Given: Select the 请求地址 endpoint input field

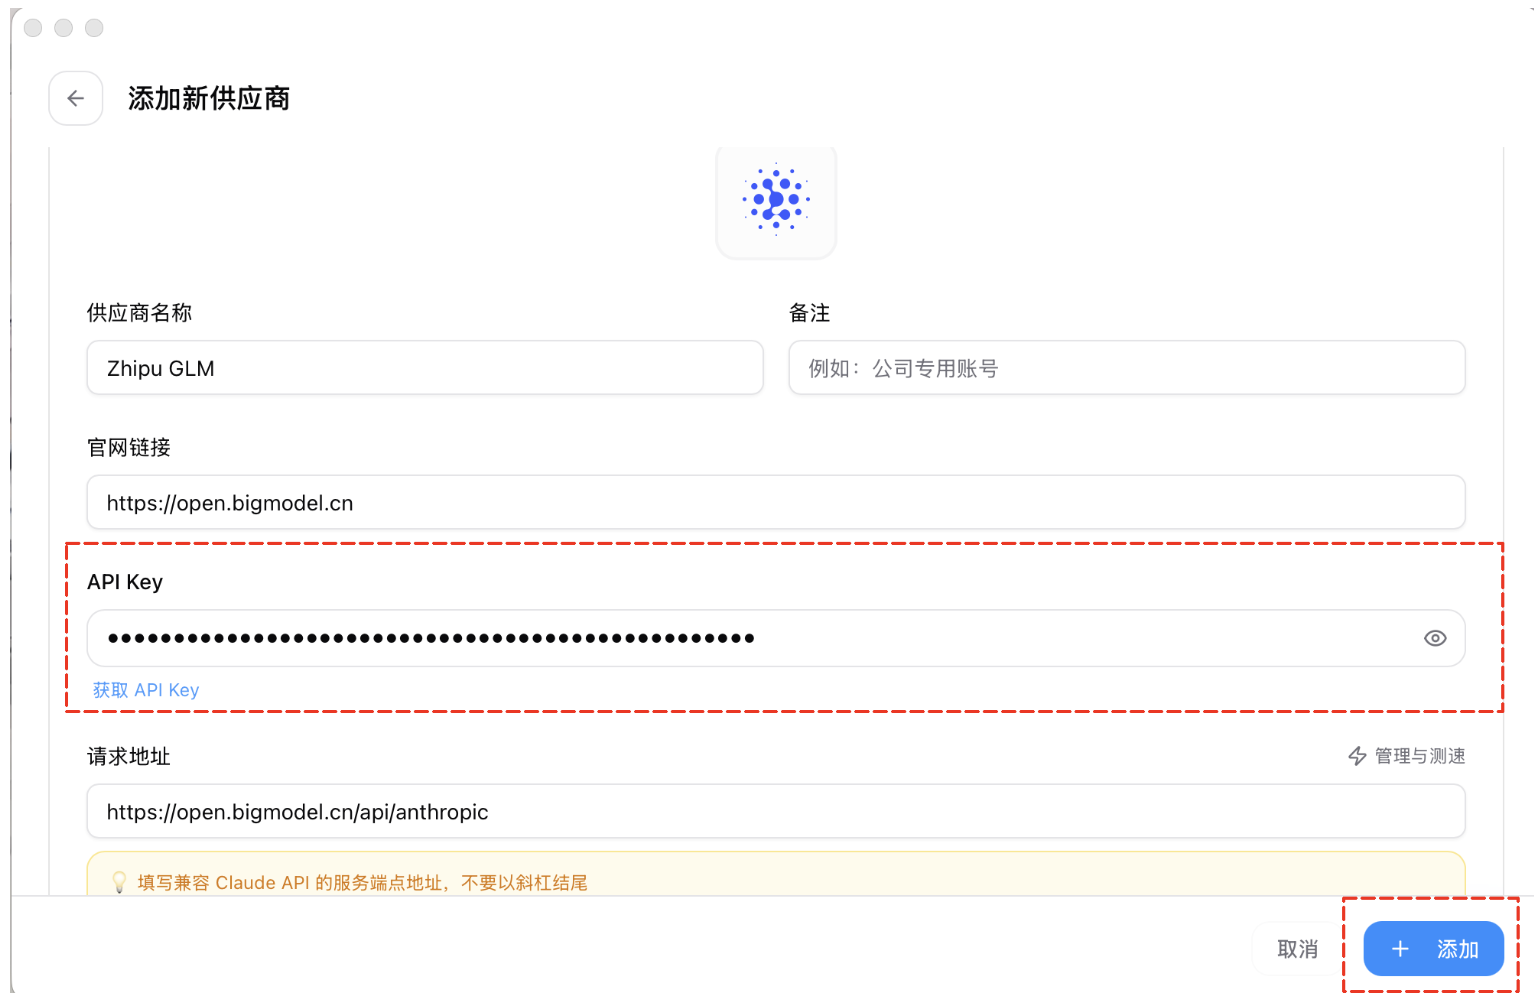Looking at the screenshot, I should (775, 811).
